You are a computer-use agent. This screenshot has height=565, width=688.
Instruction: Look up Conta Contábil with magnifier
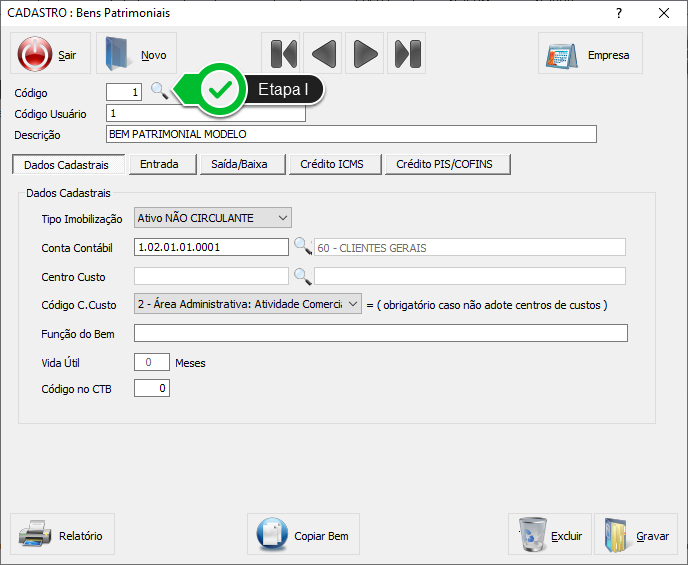coord(301,247)
